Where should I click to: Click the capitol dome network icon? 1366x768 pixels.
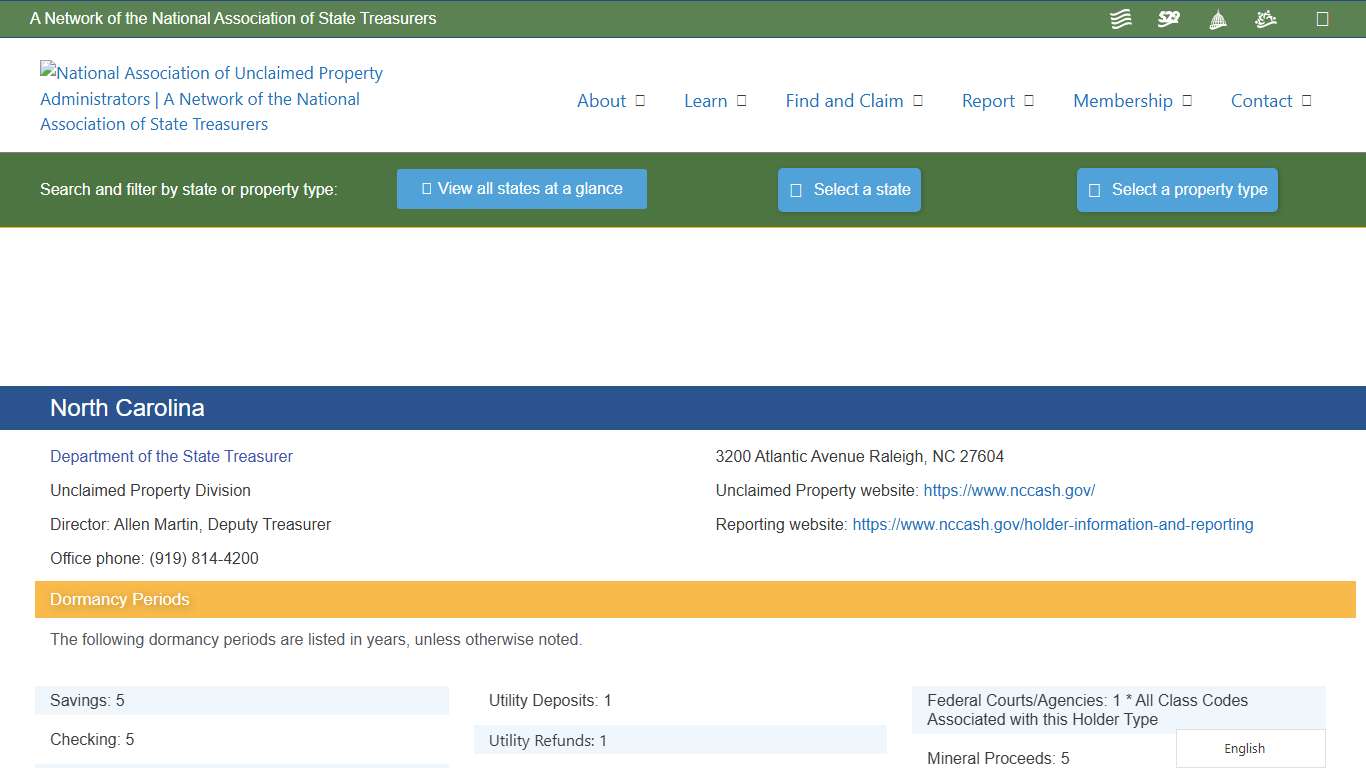point(1217,18)
